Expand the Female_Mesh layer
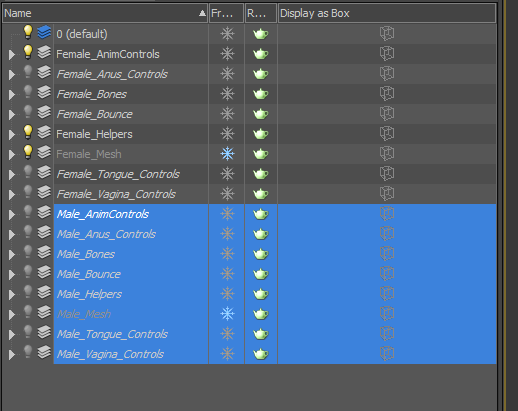 click(x=12, y=155)
